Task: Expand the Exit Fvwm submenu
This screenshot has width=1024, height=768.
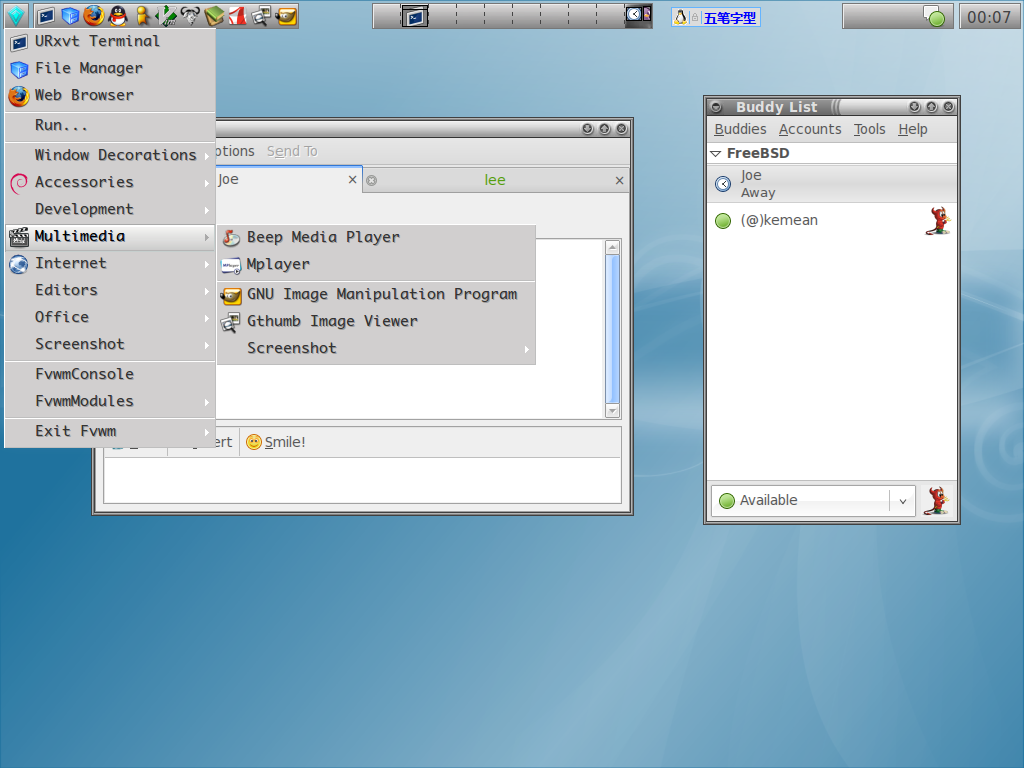Action: pos(110,432)
